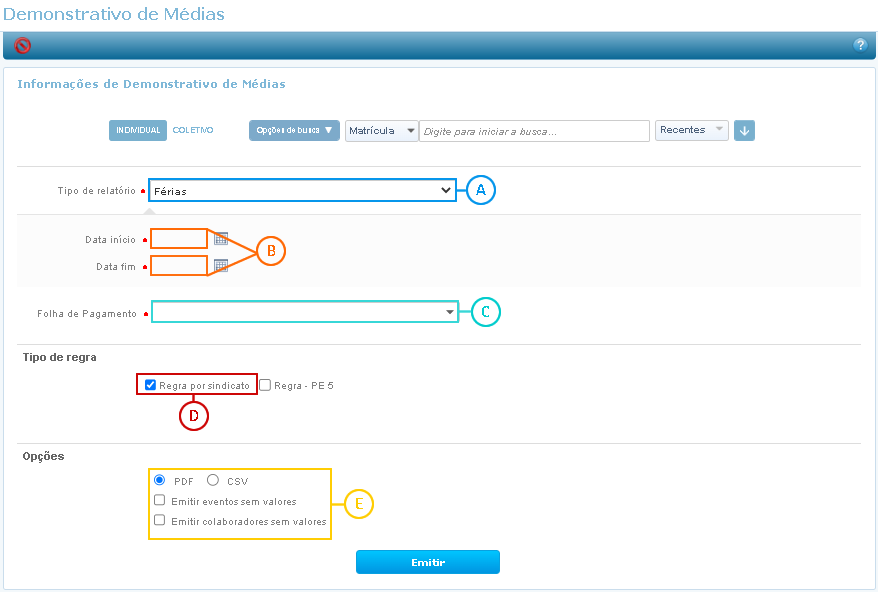Click the search field to start typing
The image size is (878, 592).
[x=534, y=131]
